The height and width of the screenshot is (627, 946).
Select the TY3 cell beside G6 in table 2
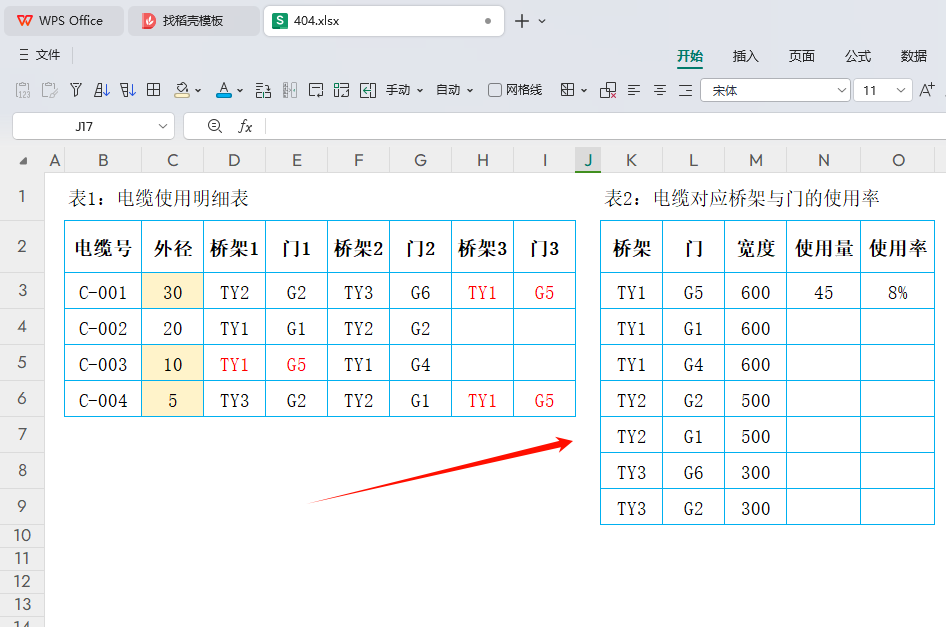point(632,472)
